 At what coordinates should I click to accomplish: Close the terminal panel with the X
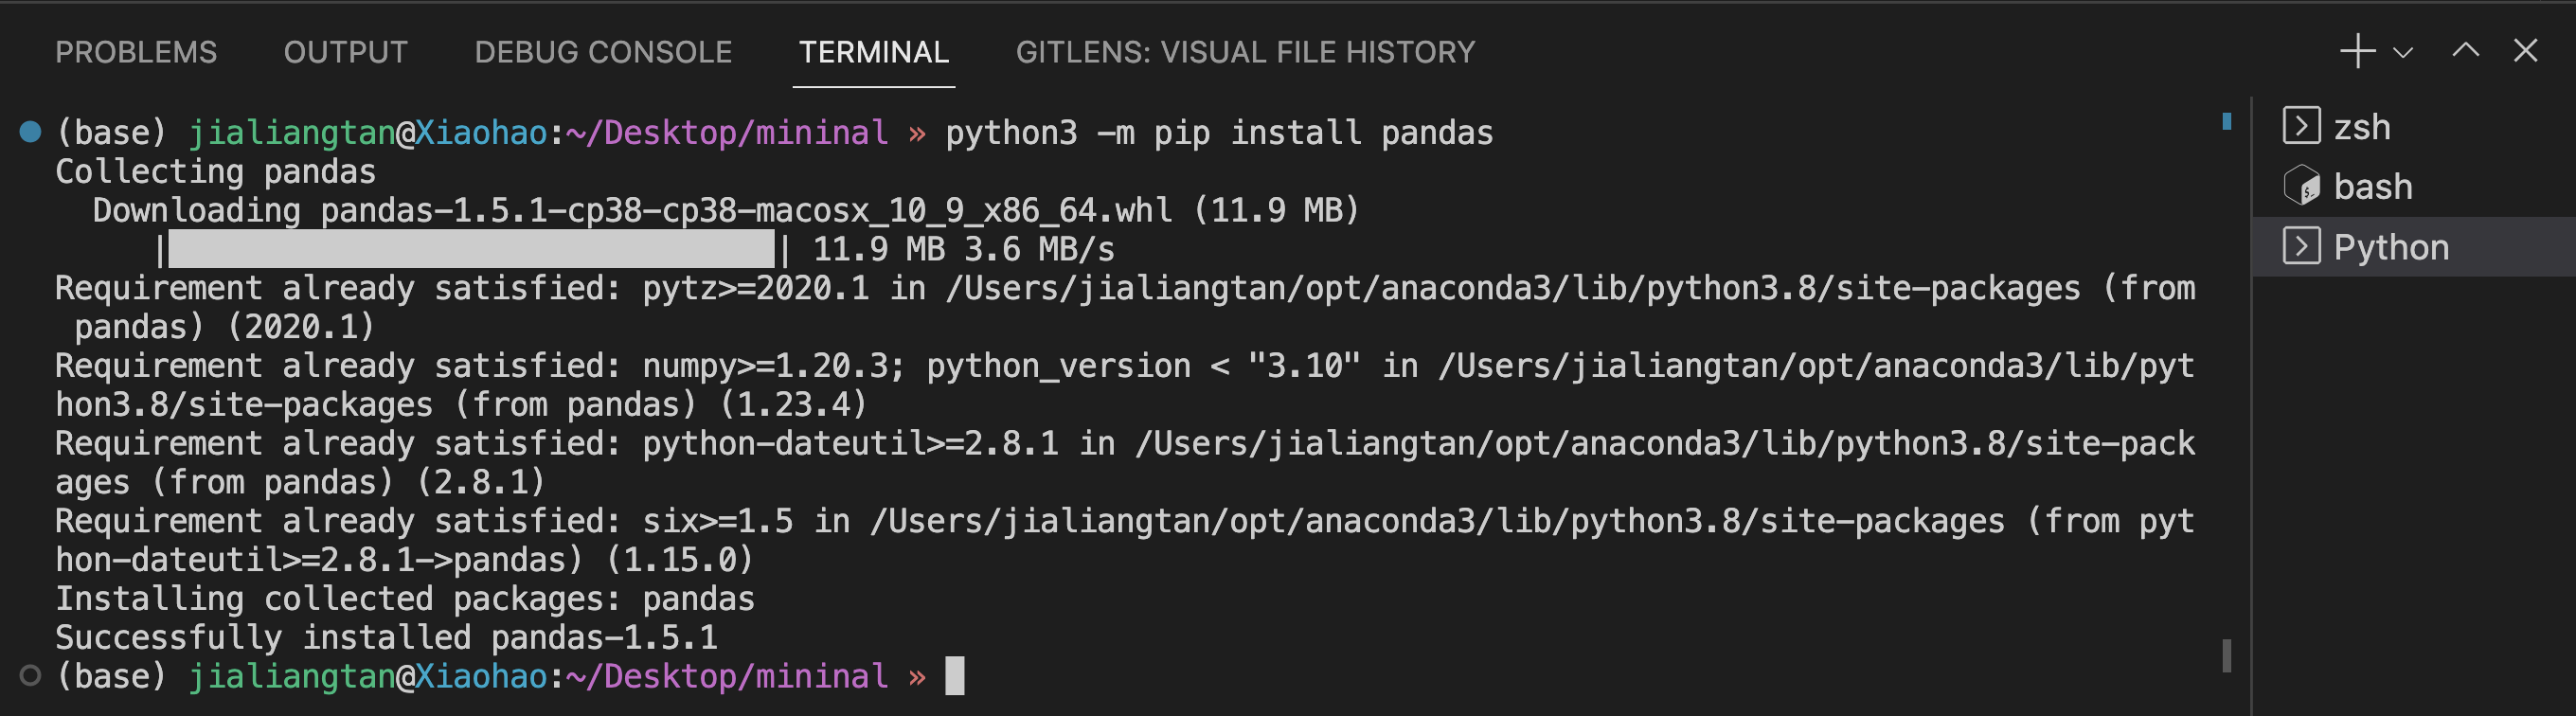coord(2525,50)
